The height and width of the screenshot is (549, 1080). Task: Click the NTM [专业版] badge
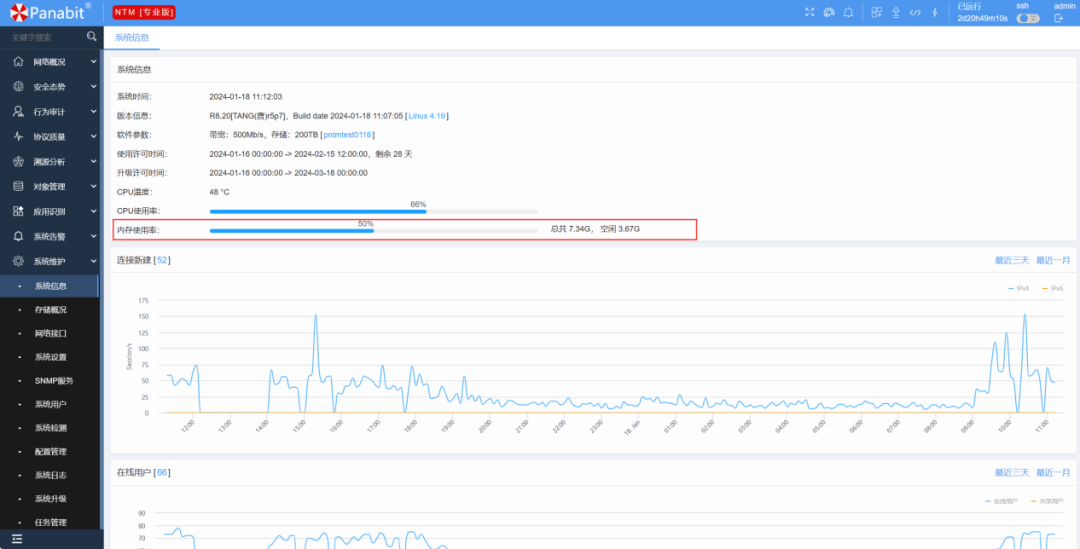[144, 12]
